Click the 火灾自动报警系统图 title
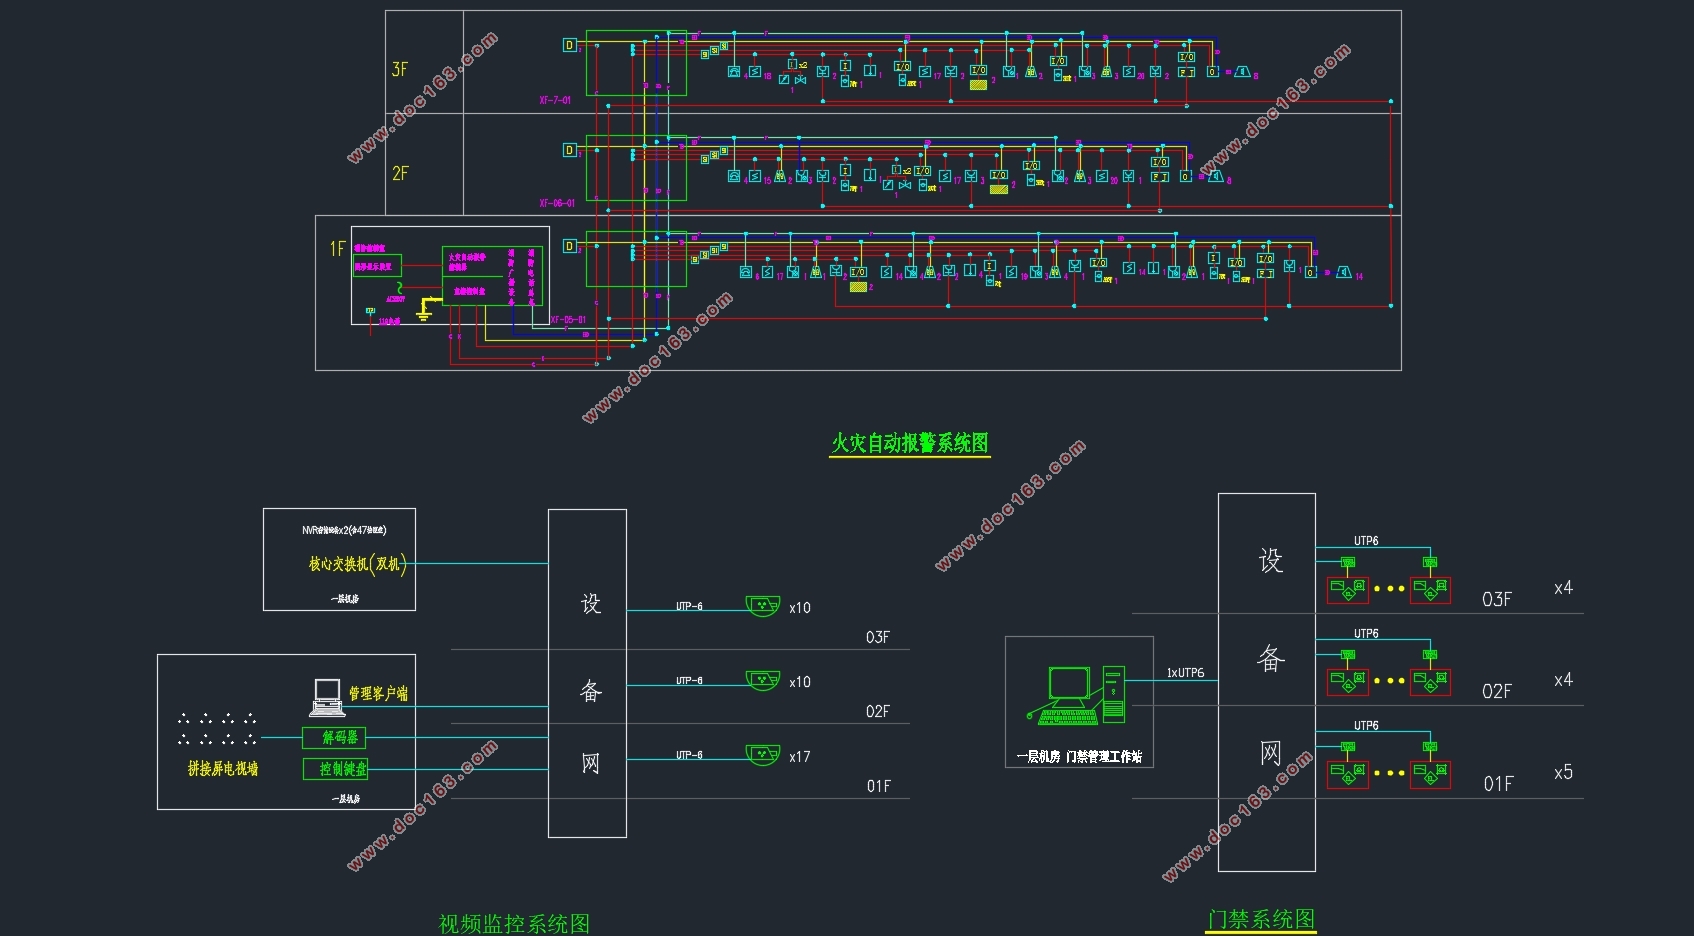This screenshot has height=936, width=1694. click(x=910, y=443)
